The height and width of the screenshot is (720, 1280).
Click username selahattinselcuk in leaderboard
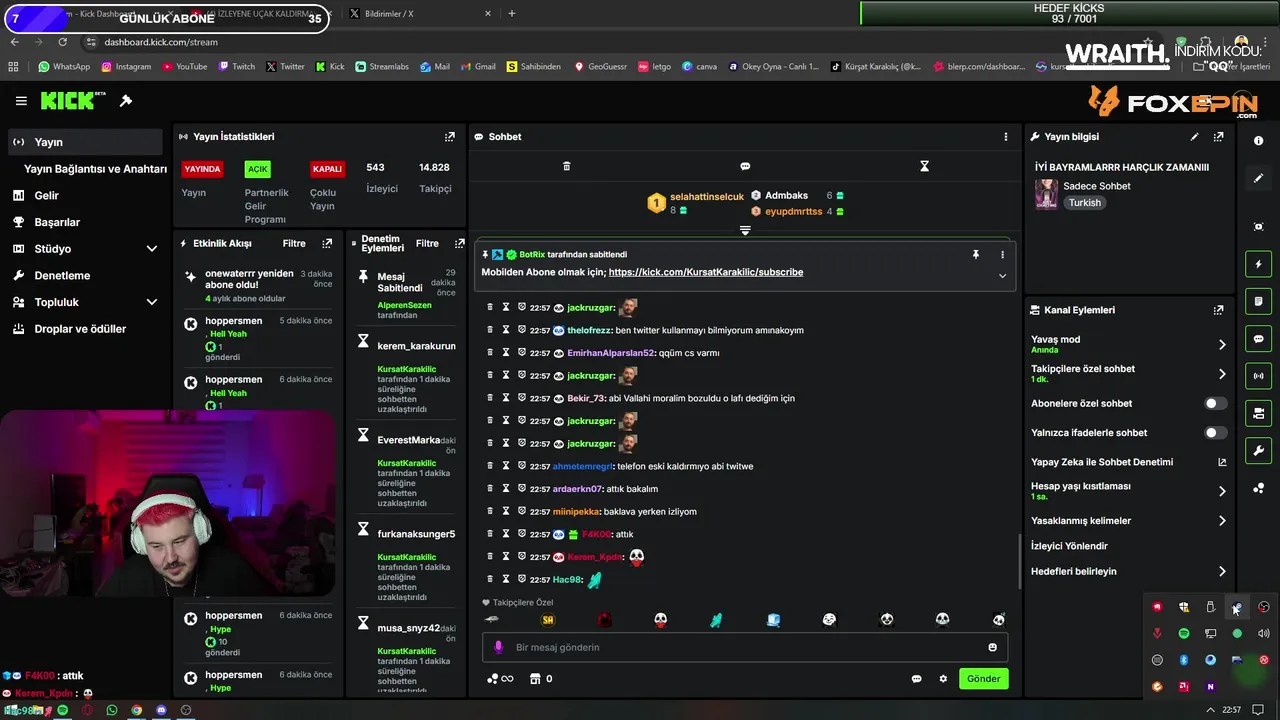[x=707, y=197]
